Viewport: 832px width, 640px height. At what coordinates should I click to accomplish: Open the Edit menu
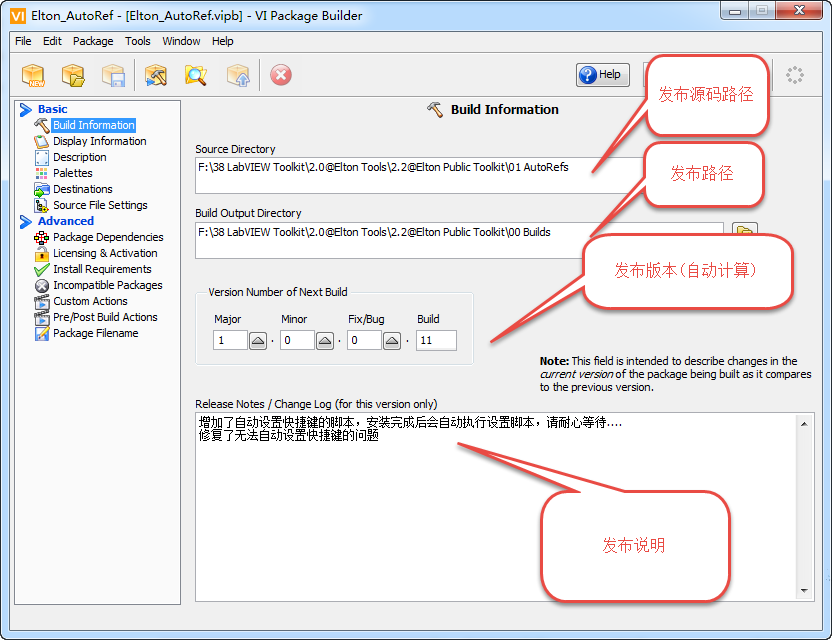click(52, 41)
